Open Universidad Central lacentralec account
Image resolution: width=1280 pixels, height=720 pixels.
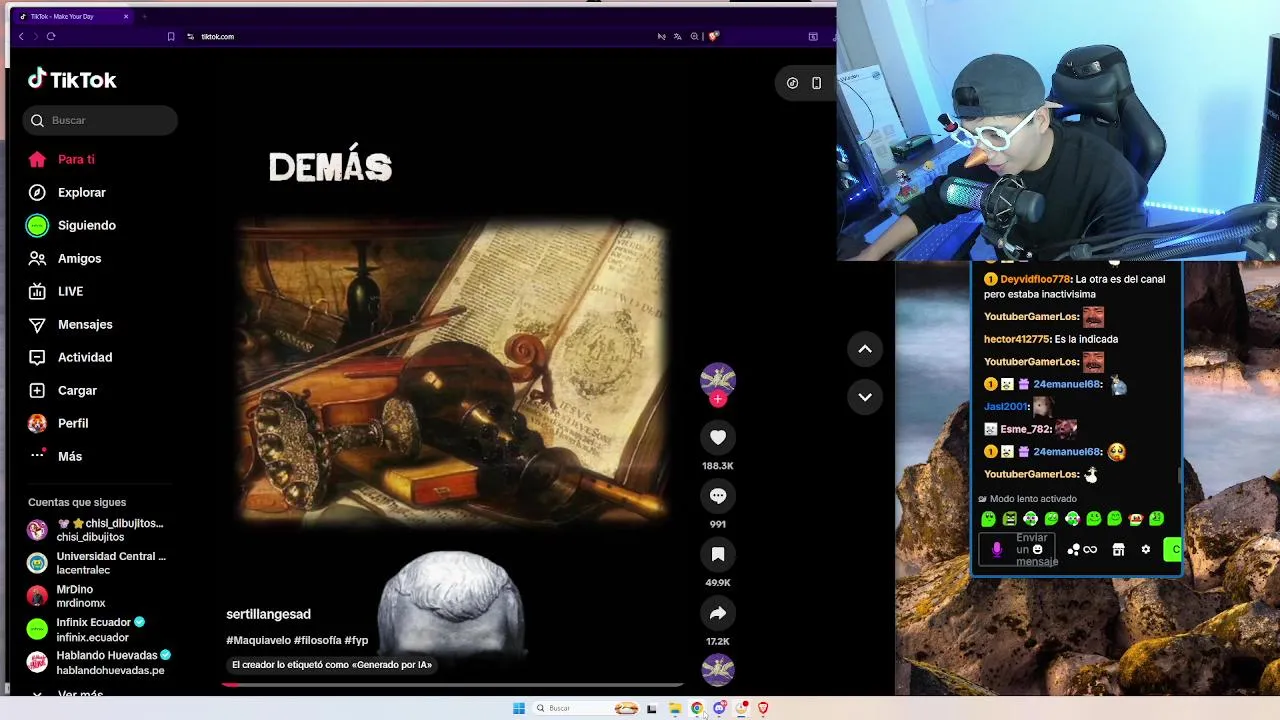pos(97,563)
